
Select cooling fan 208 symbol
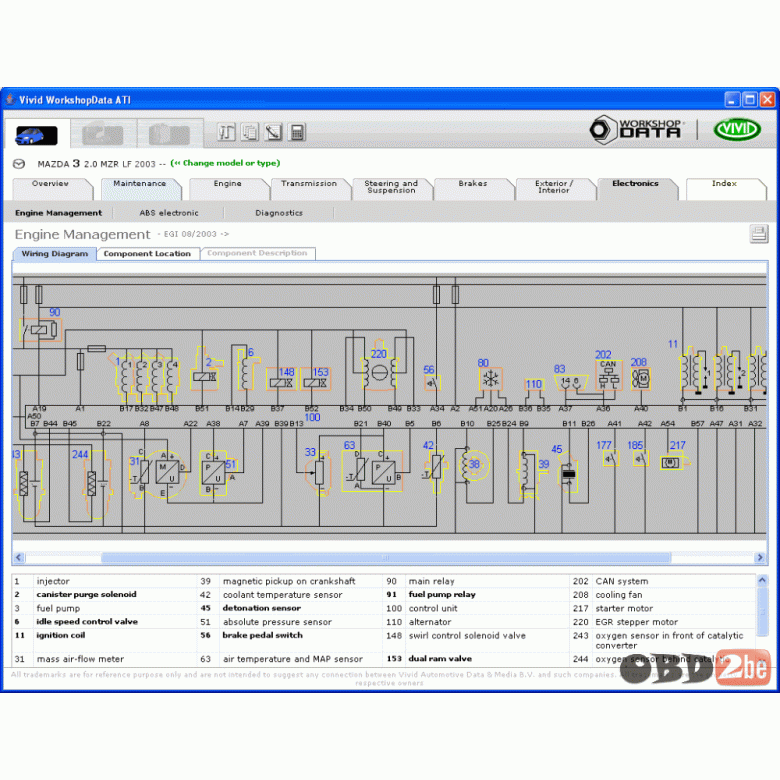point(641,379)
